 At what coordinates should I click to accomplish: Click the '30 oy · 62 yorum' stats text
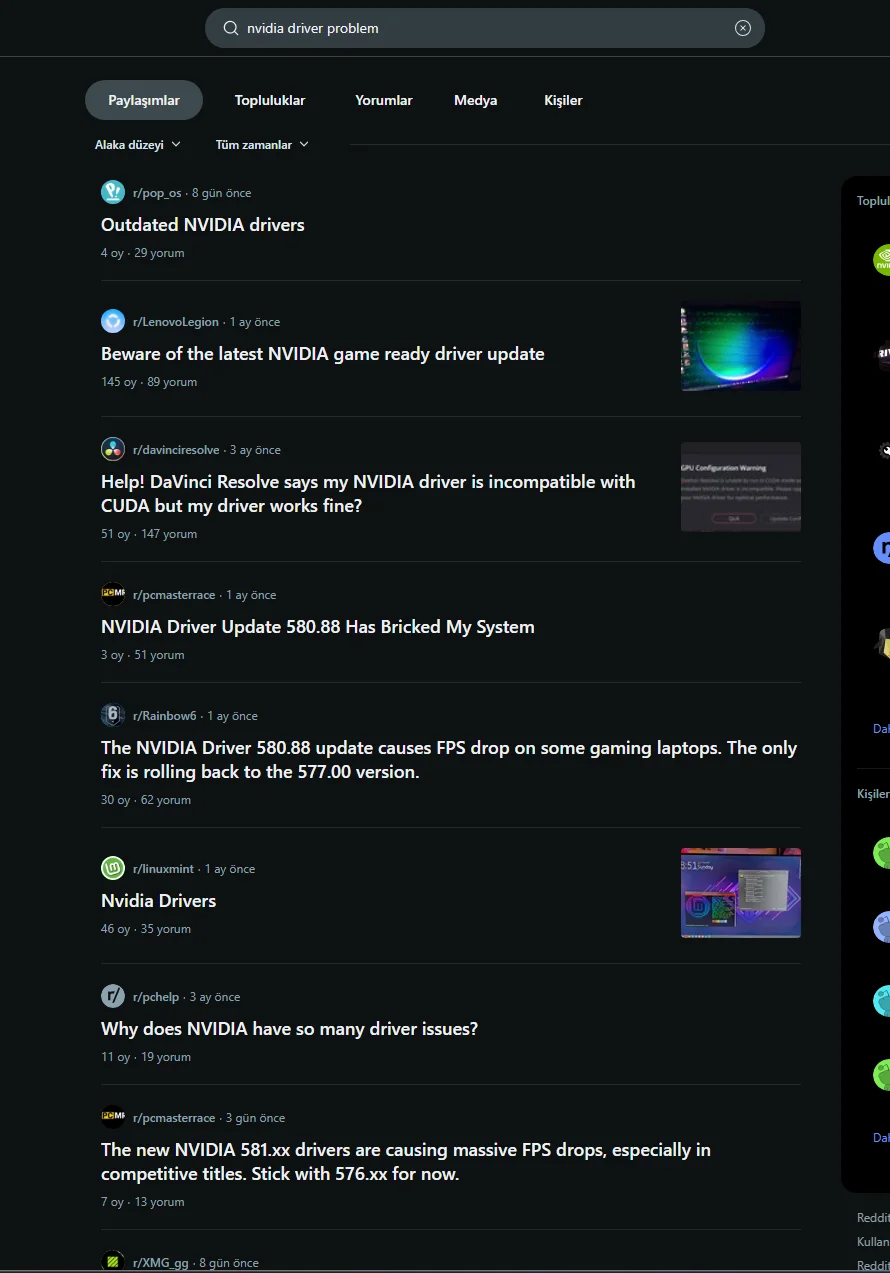coord(146,800)
